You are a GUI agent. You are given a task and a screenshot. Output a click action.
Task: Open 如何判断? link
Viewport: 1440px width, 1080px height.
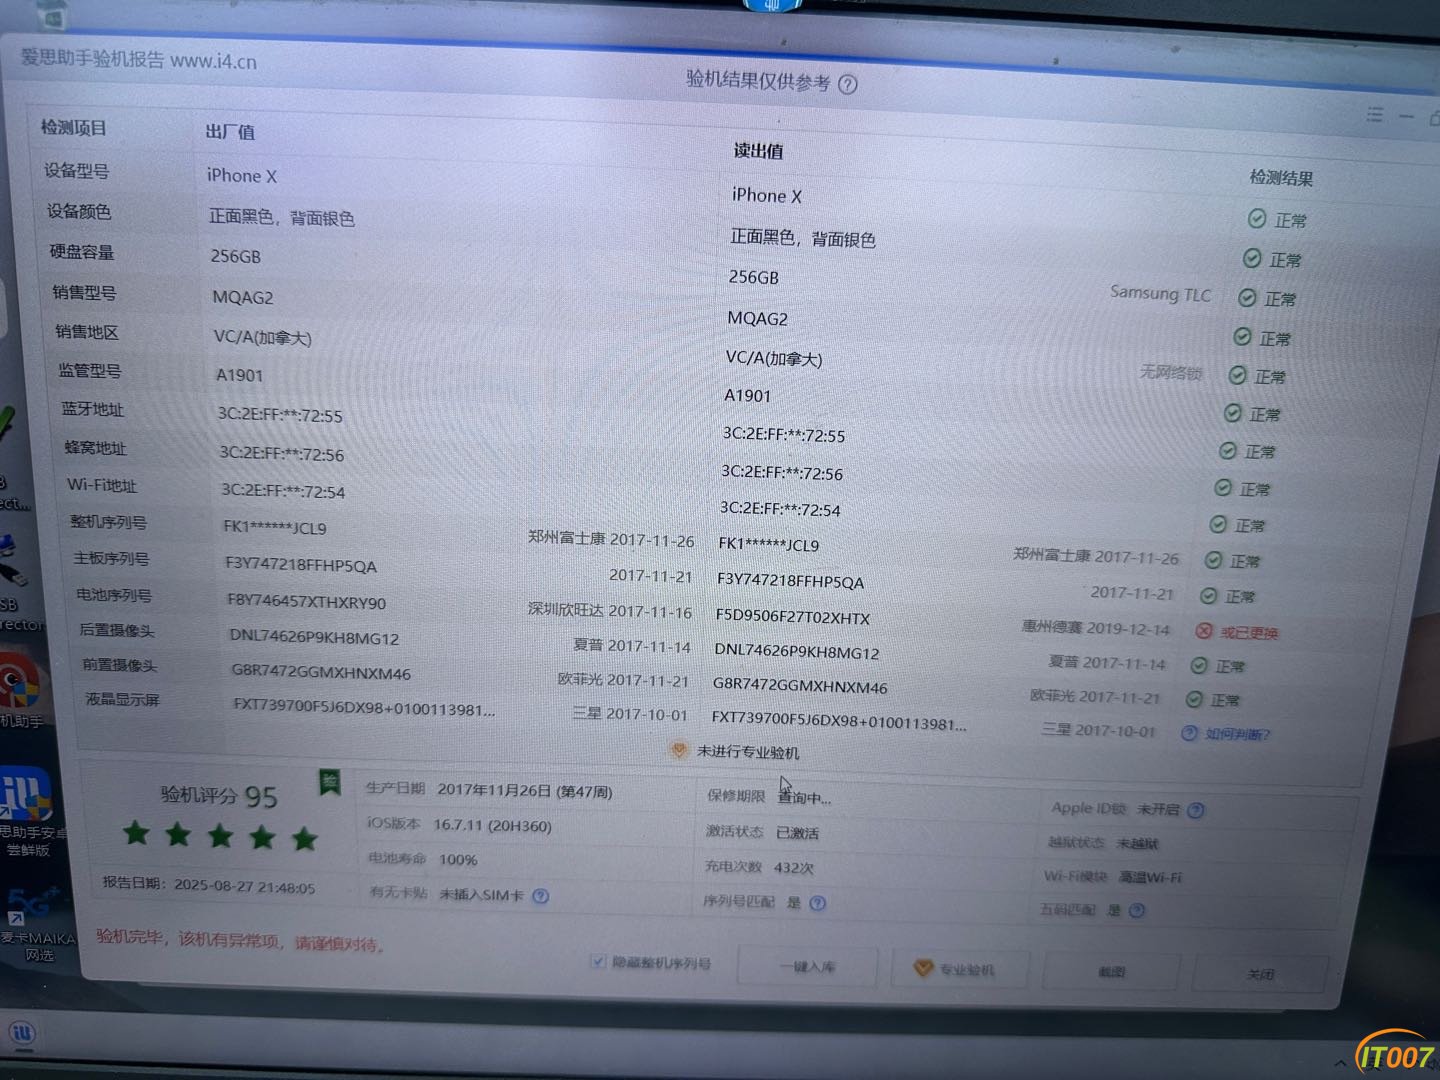1237,734
